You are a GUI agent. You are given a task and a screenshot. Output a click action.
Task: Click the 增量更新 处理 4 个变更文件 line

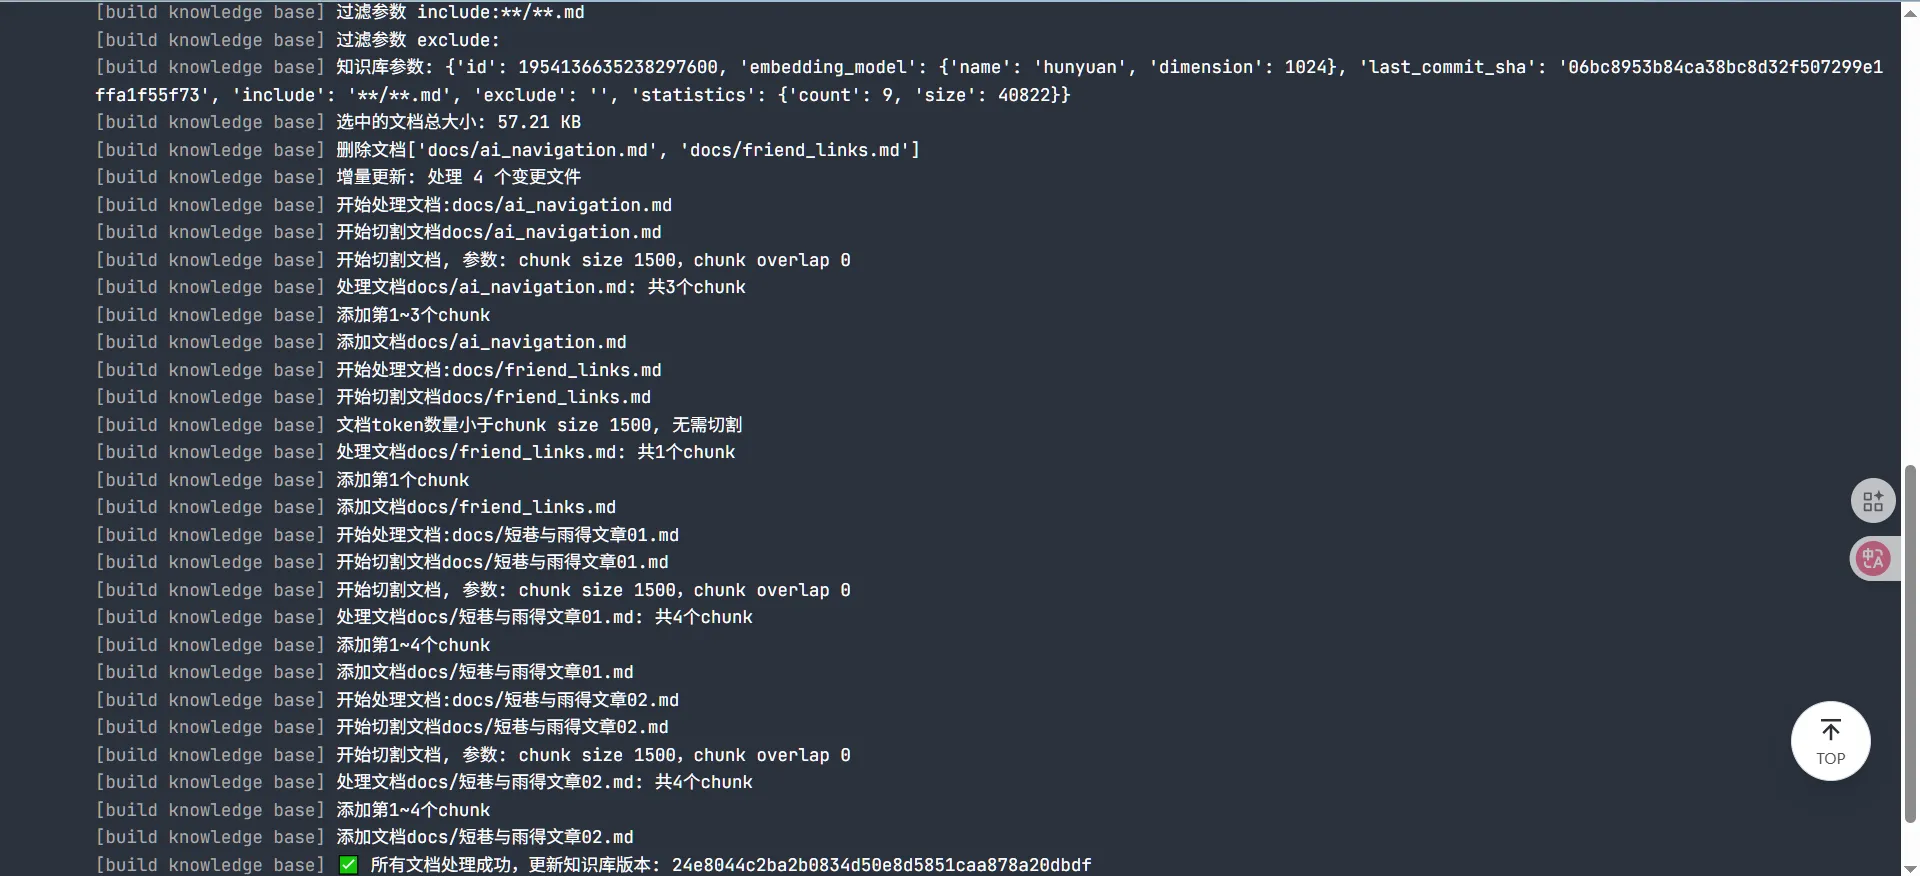point(338,177)
